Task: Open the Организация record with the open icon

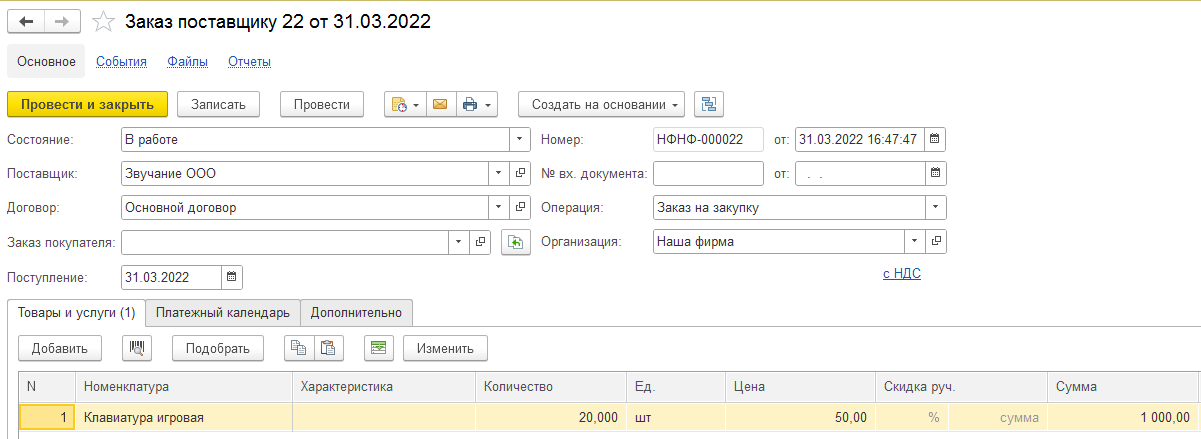Action: point(937,242)
